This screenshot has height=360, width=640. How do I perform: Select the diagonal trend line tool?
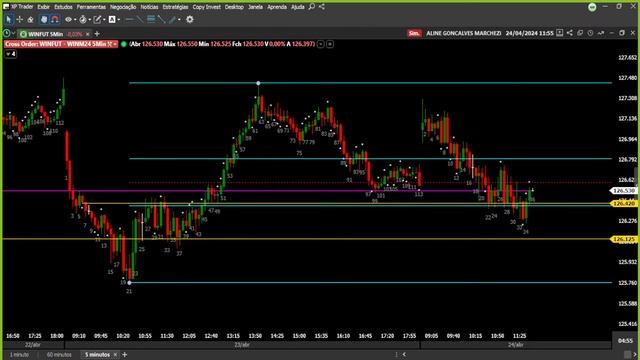[x=140, y=19]
